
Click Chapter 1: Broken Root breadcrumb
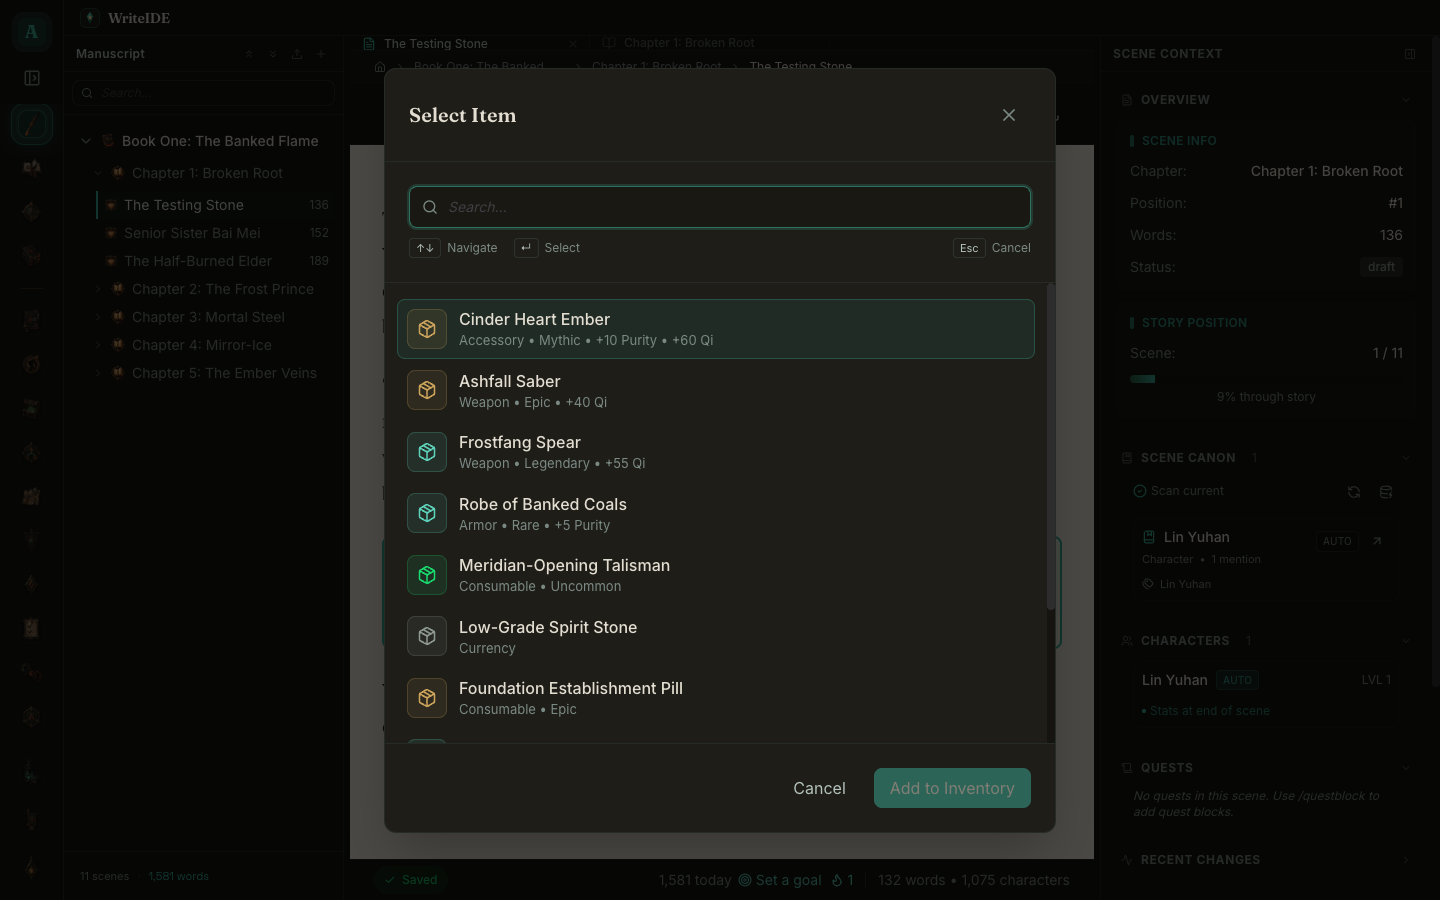coord(656,67)
